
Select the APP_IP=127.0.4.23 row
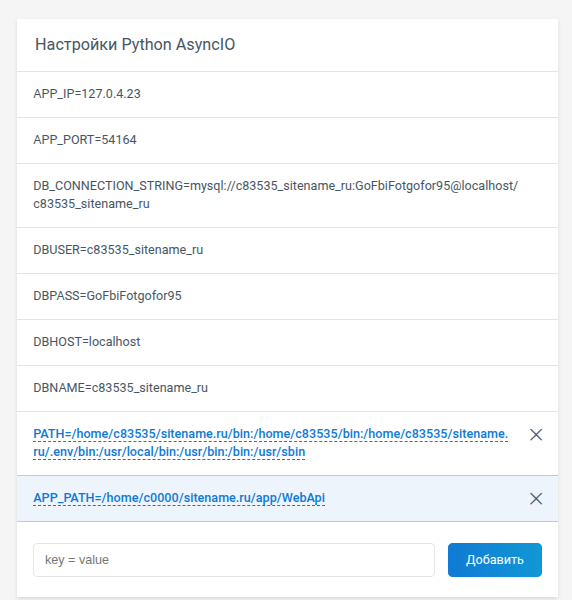click(287, 94)
